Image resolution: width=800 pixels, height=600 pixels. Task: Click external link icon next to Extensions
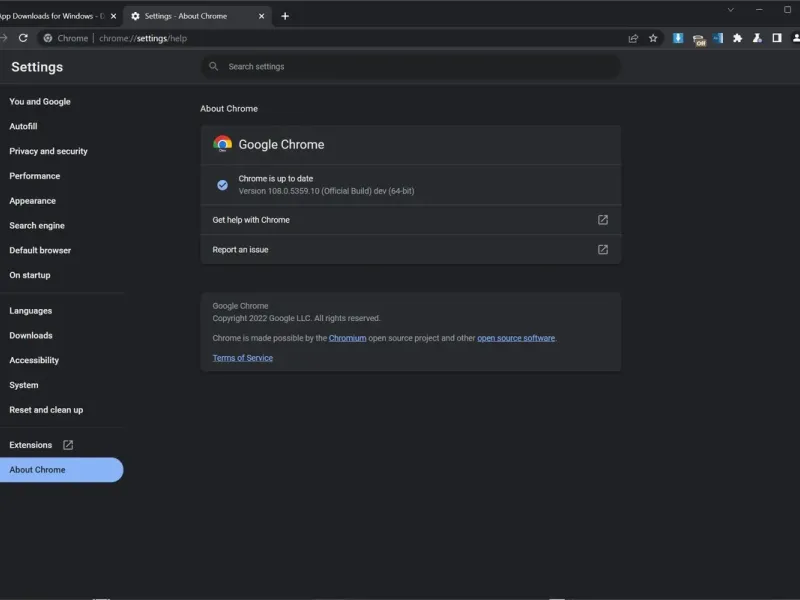click(x=68, y=445)
